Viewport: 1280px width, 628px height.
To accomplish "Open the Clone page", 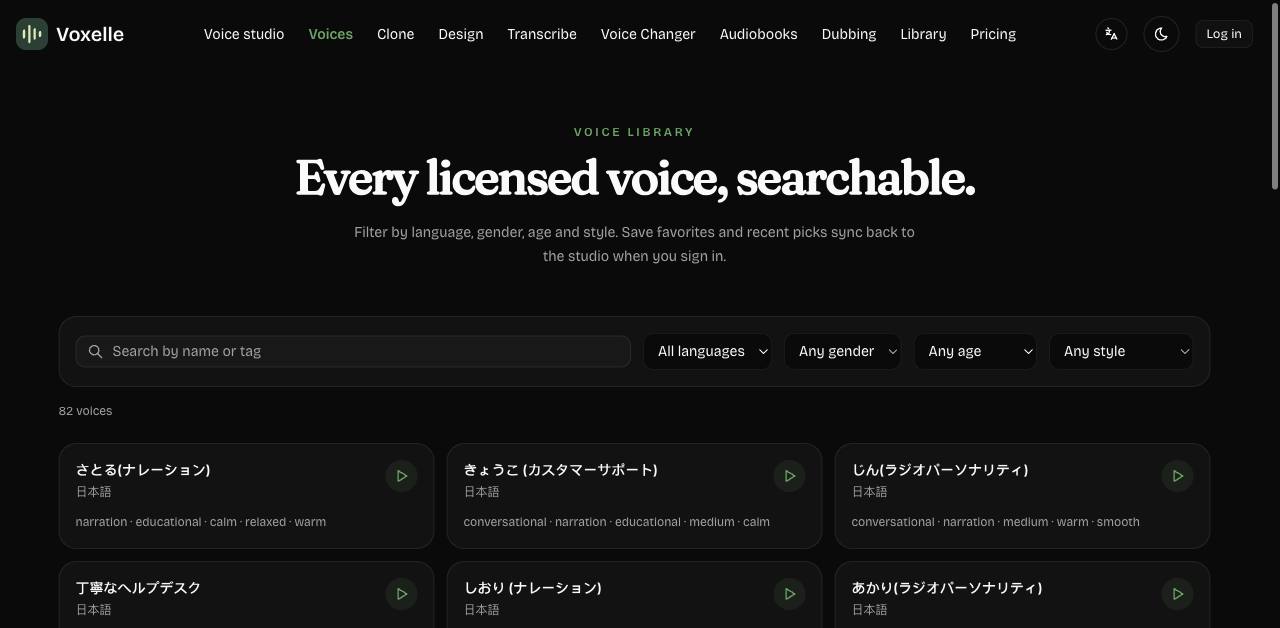I will 396,34.
